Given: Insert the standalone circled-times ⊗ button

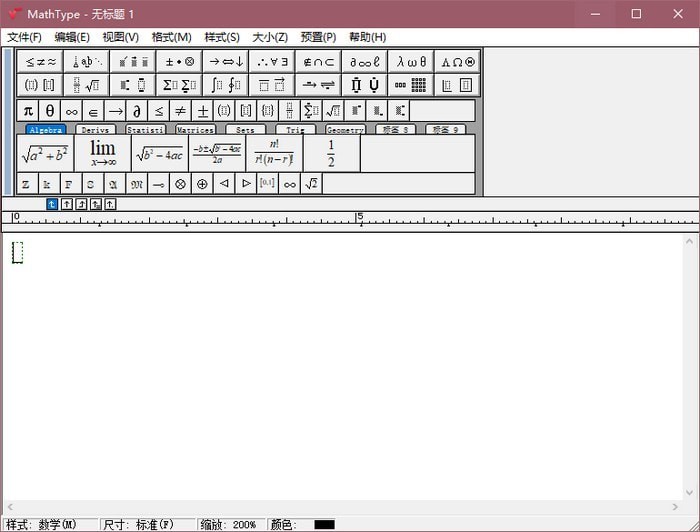Looking at the screenshot, I should click(180, 184).
